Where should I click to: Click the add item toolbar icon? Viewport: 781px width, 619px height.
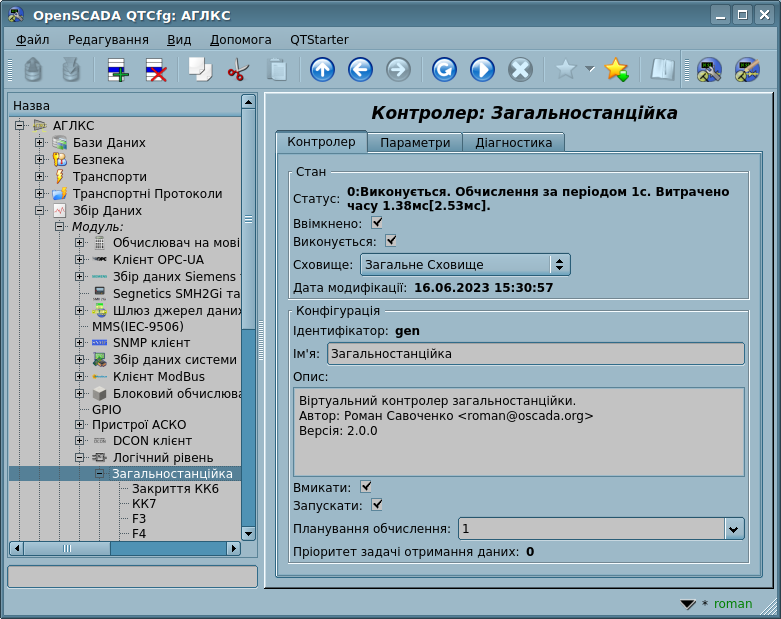[117, 70]
